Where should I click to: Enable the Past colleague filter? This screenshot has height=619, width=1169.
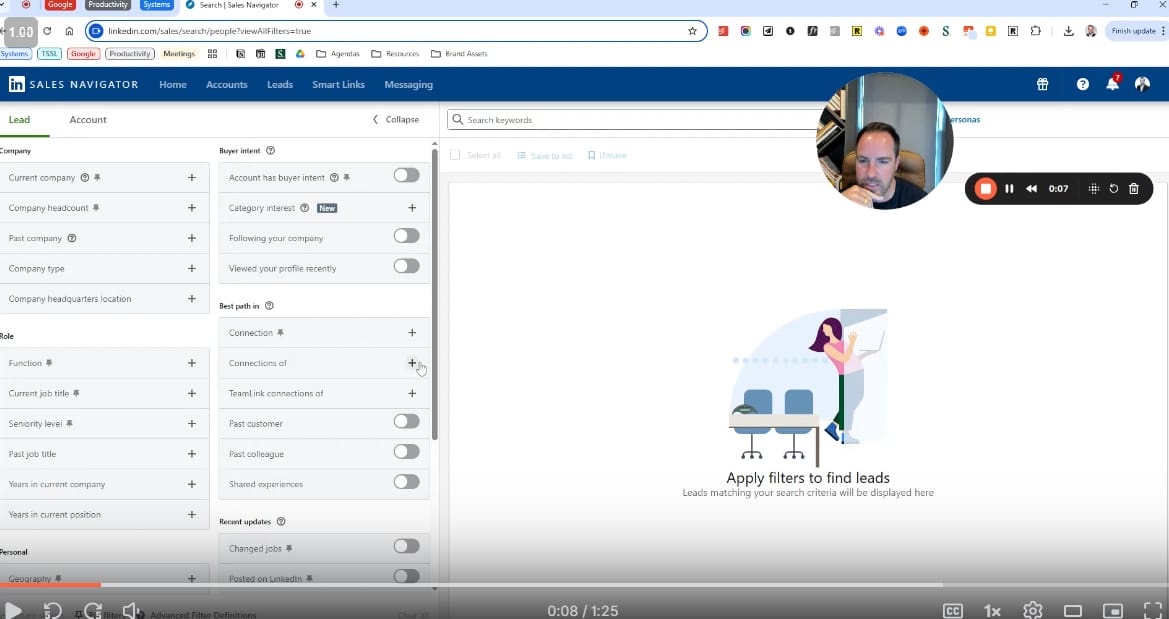tap(406, 452)
